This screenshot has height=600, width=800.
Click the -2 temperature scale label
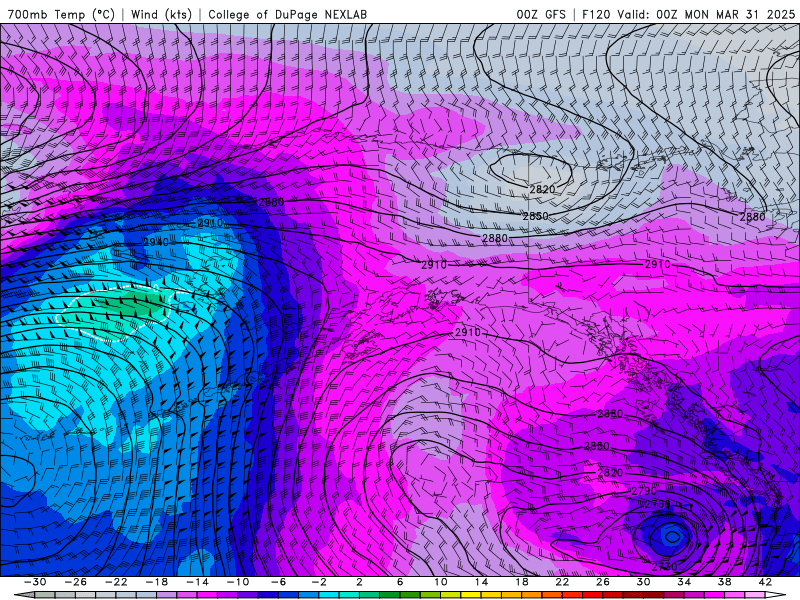[x=319, y=582]
